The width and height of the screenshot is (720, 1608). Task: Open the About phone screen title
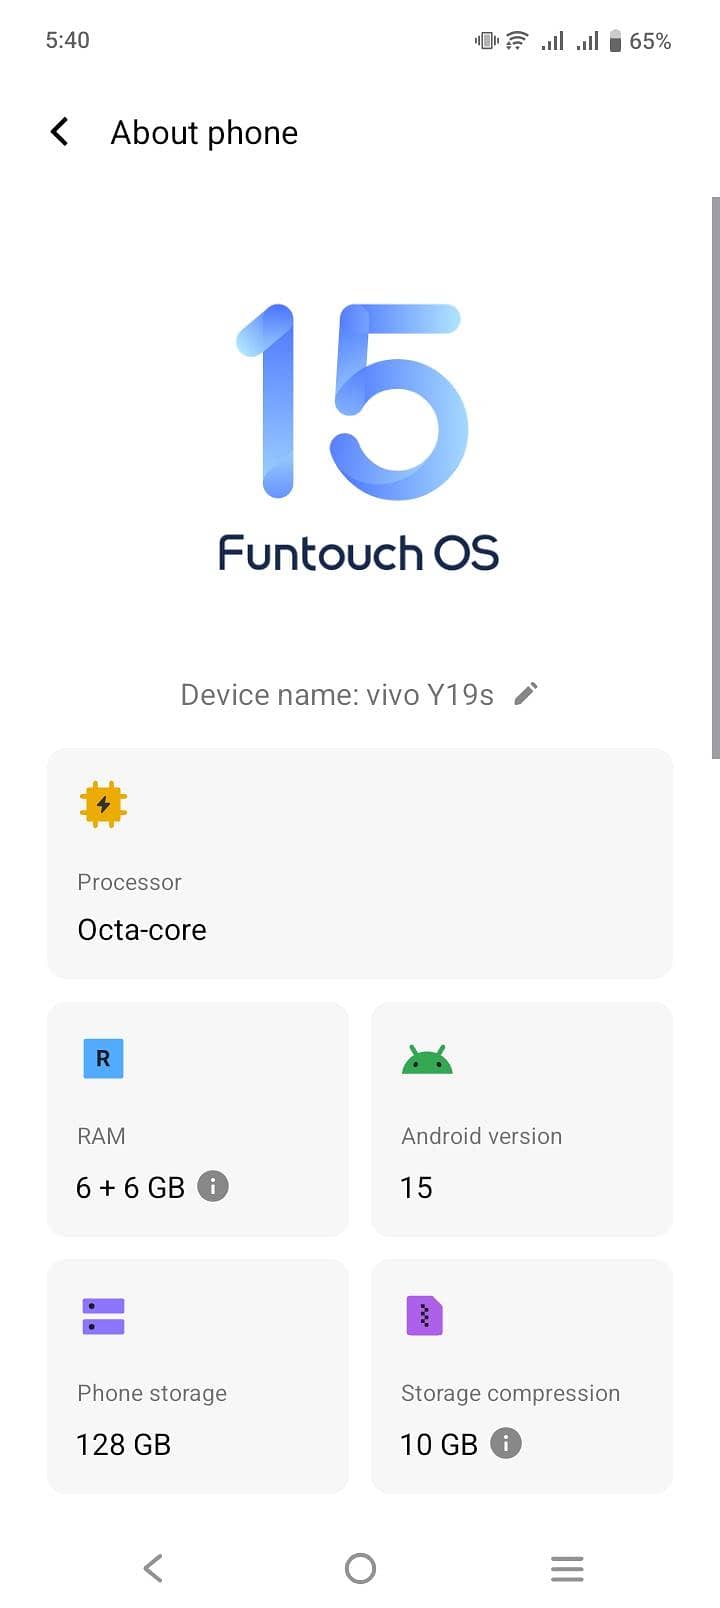[203, 131]
